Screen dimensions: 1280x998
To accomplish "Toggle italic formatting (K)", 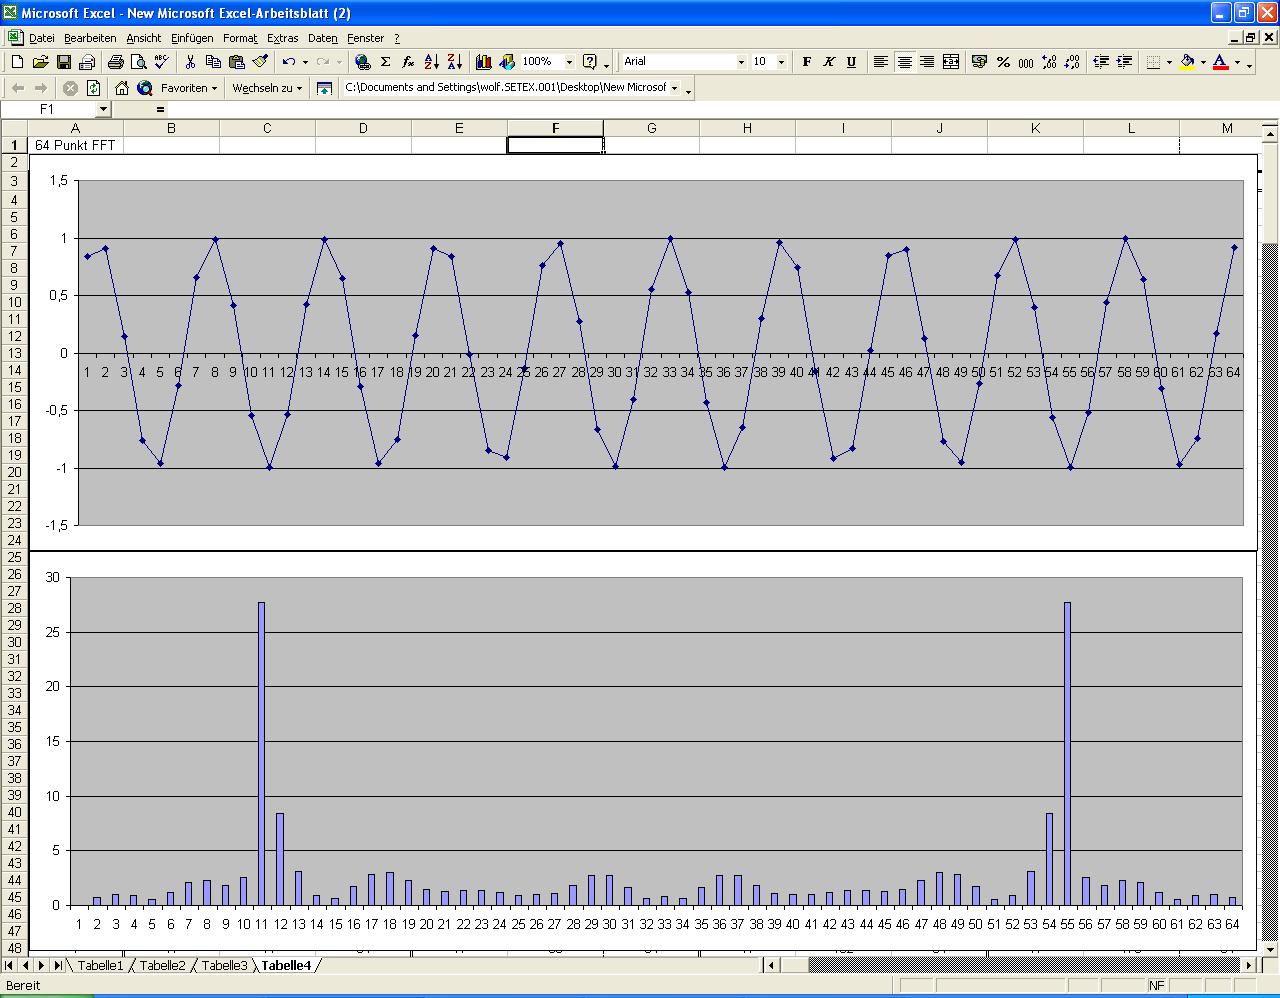I will 829,62.
